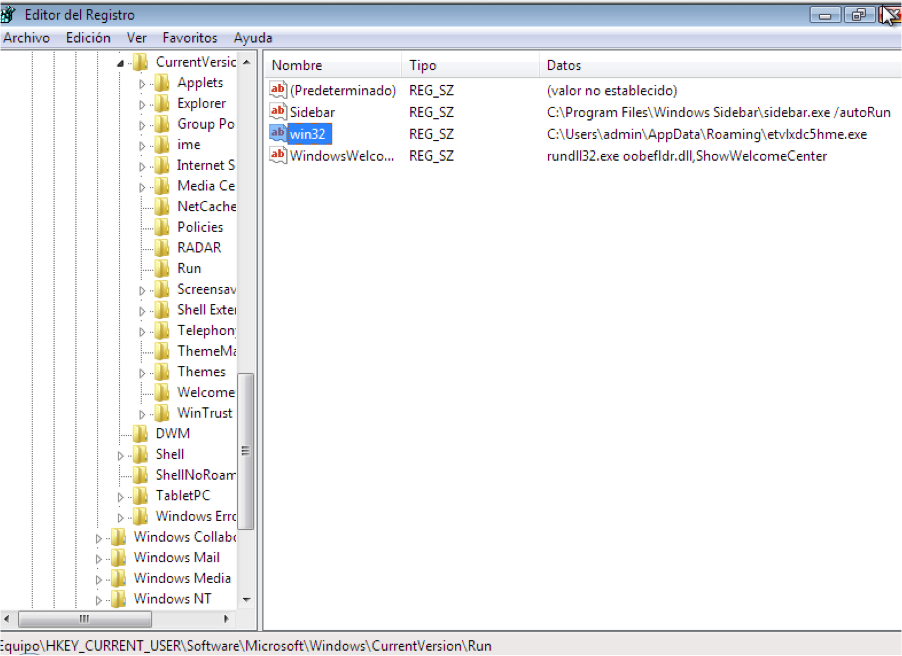Sort by the Nombre column header

tap(334, 66)
